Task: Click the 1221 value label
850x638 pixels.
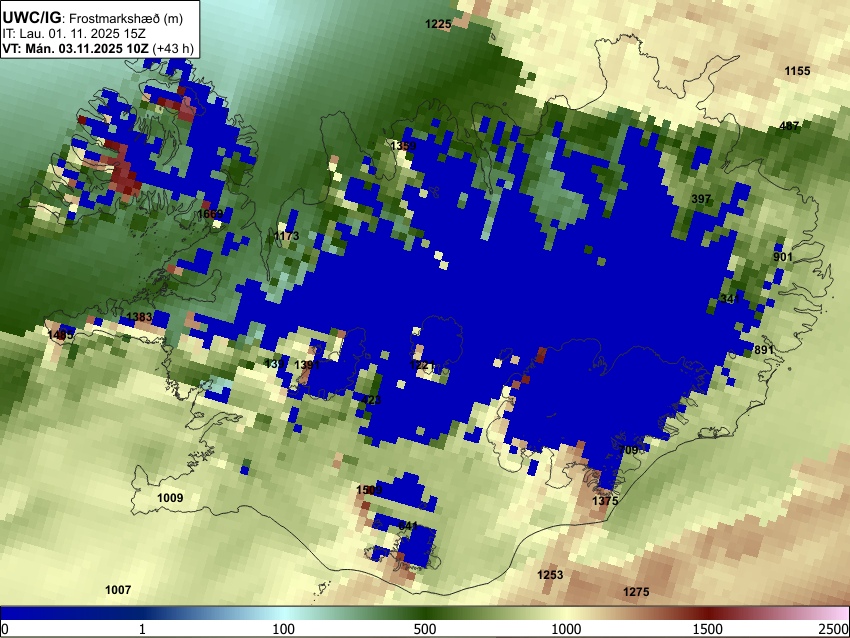Action: (x=422, y=365)
